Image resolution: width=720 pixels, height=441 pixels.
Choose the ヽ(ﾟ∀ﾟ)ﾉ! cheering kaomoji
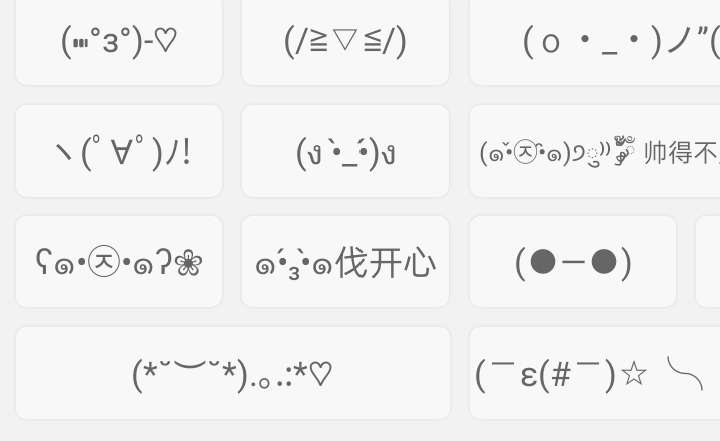(119, 151)
